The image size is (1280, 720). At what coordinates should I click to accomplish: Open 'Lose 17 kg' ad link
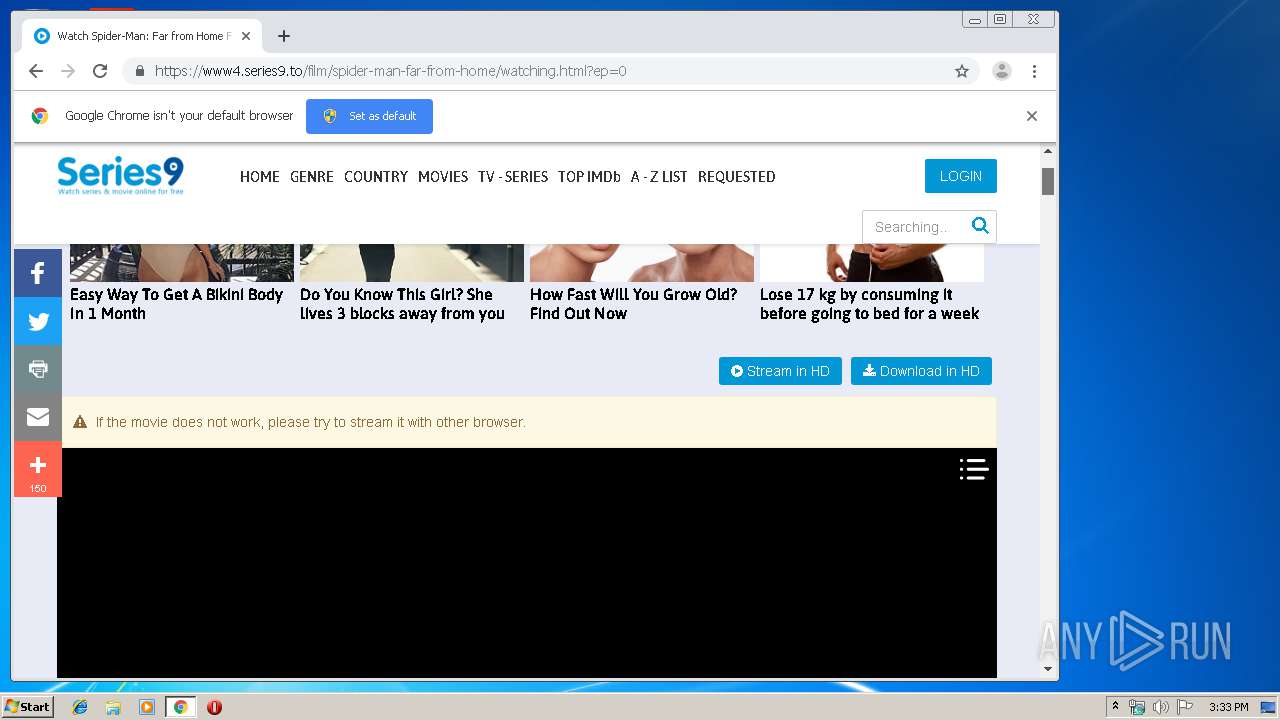coord(869,304)
